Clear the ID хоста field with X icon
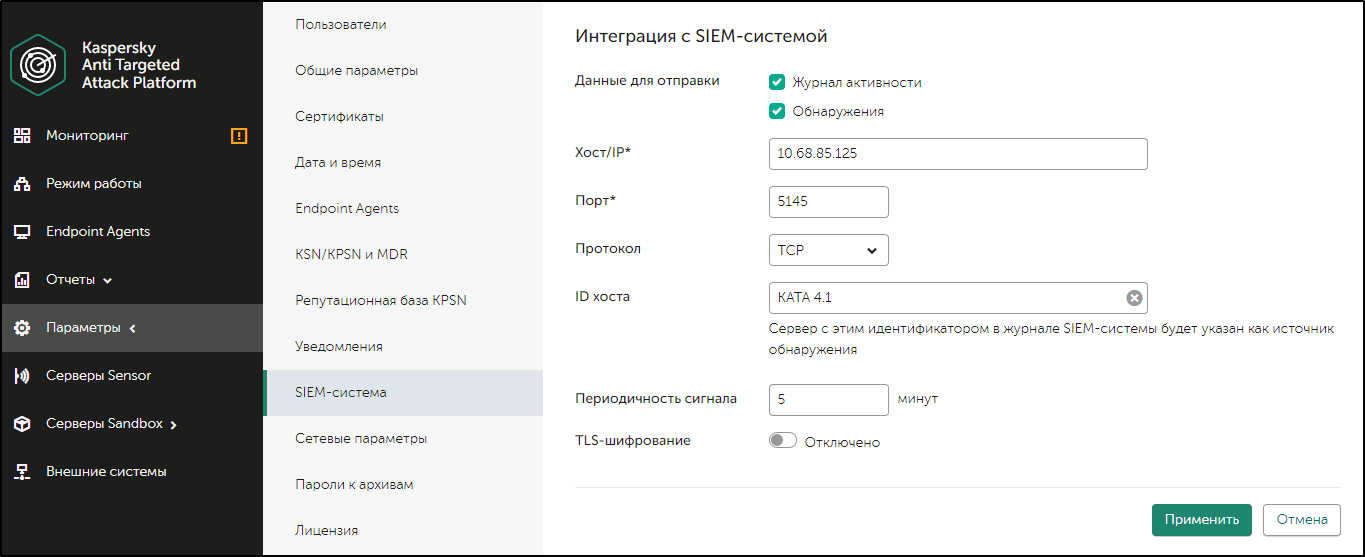 pyautogui.click(x=1134, y=298)
